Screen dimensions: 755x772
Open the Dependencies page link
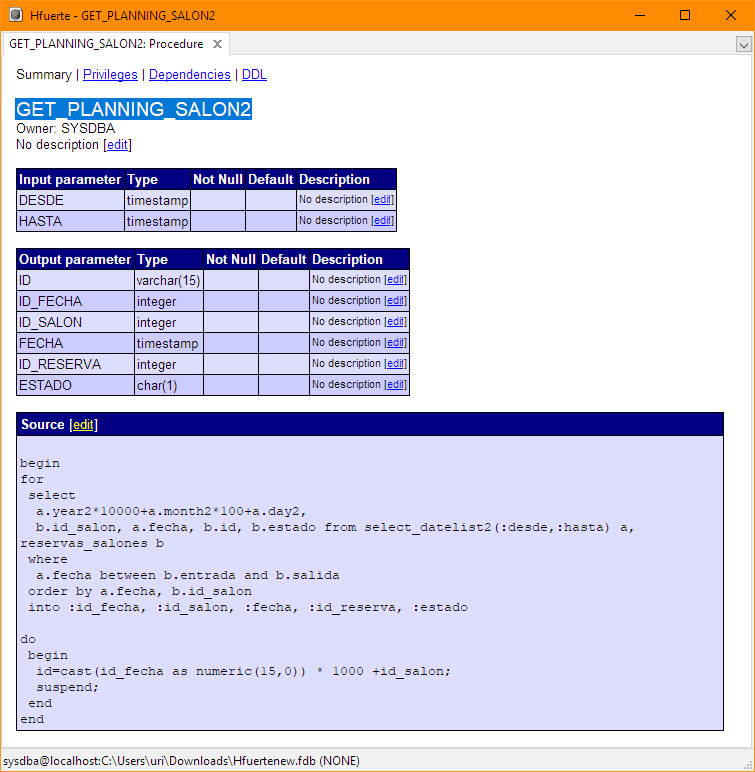pos(190,74)
